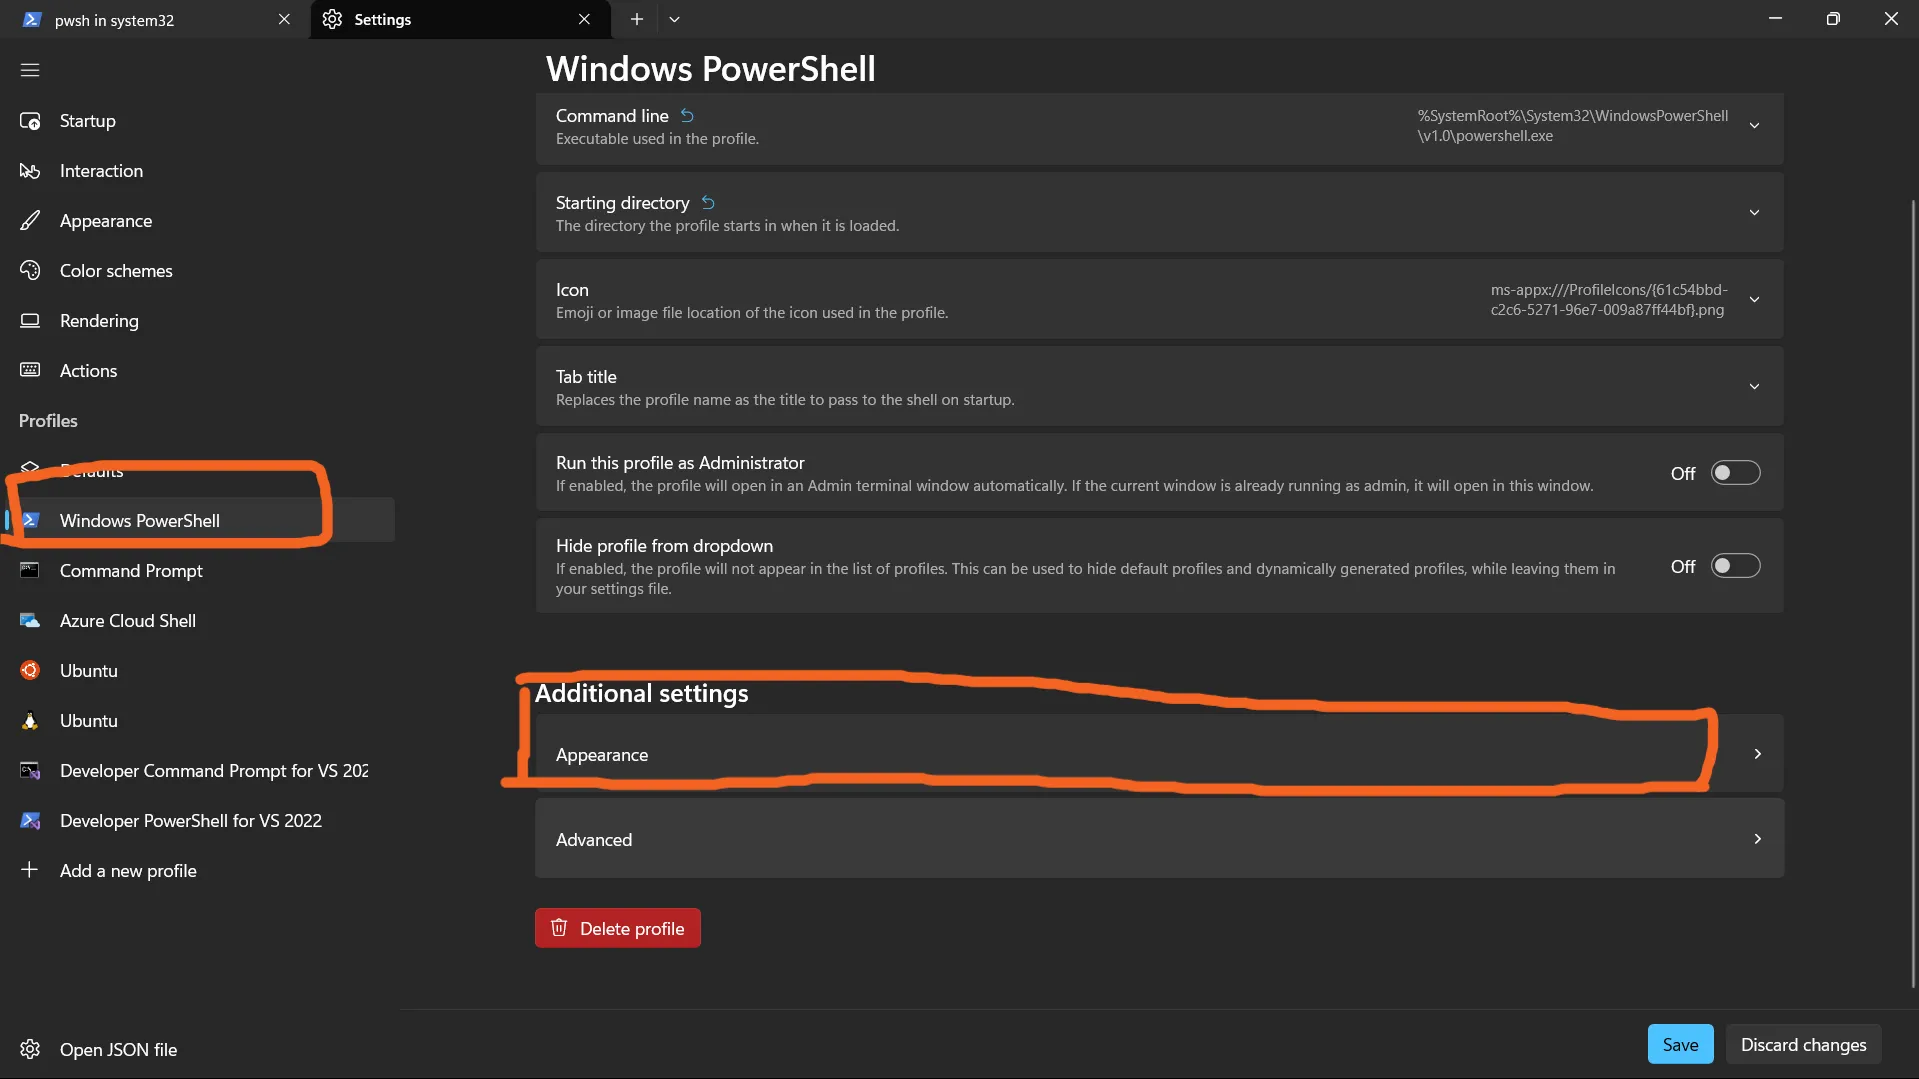
Task: Click the Delete profile button
Action: [x=618, y=928]
